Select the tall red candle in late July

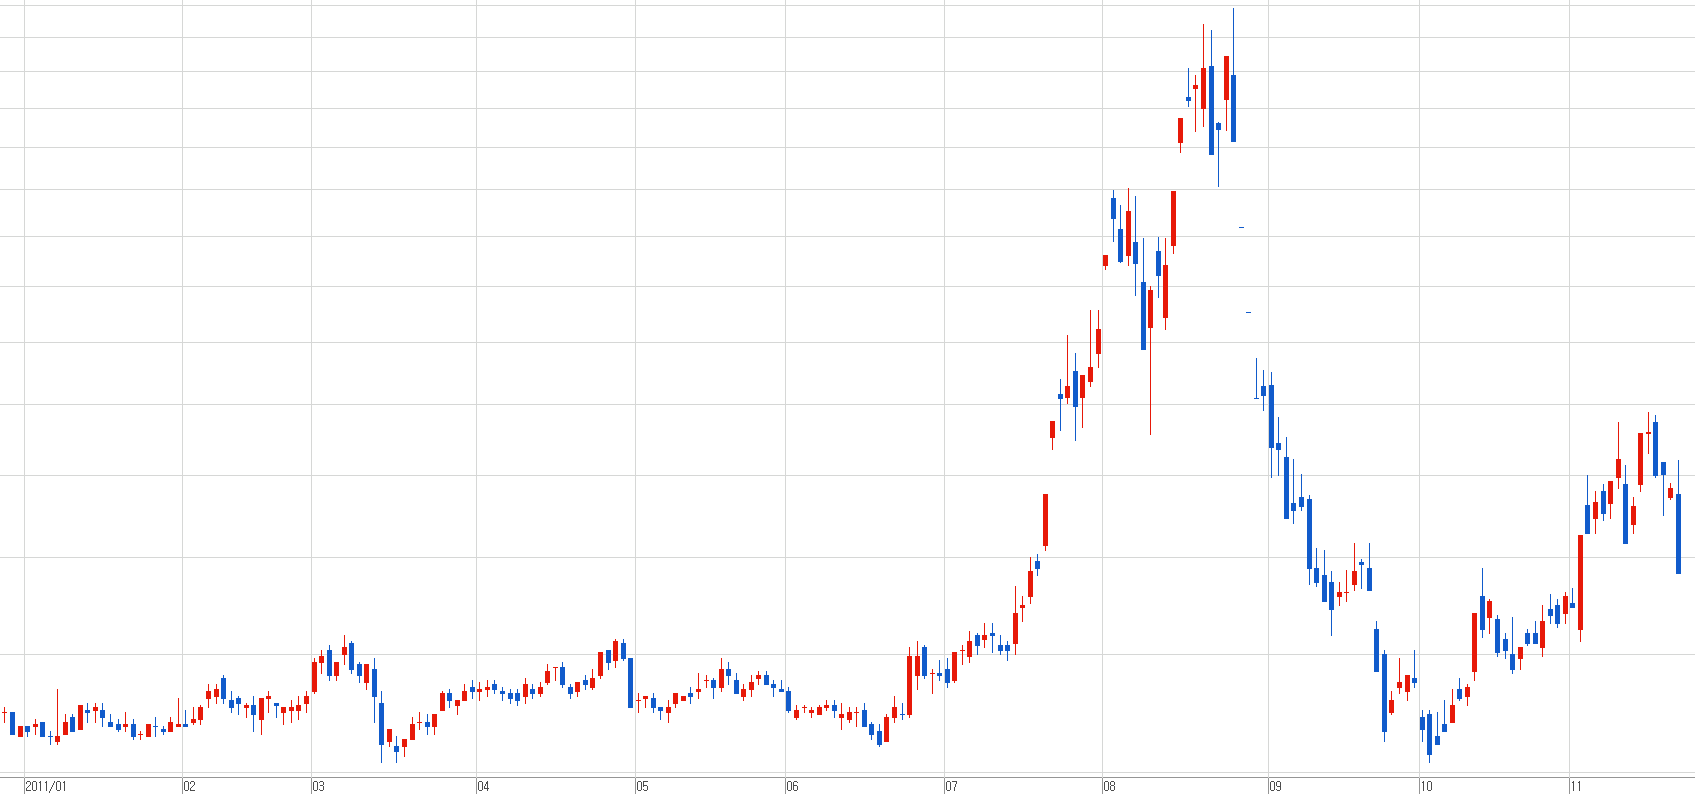tap(1045, 520)
